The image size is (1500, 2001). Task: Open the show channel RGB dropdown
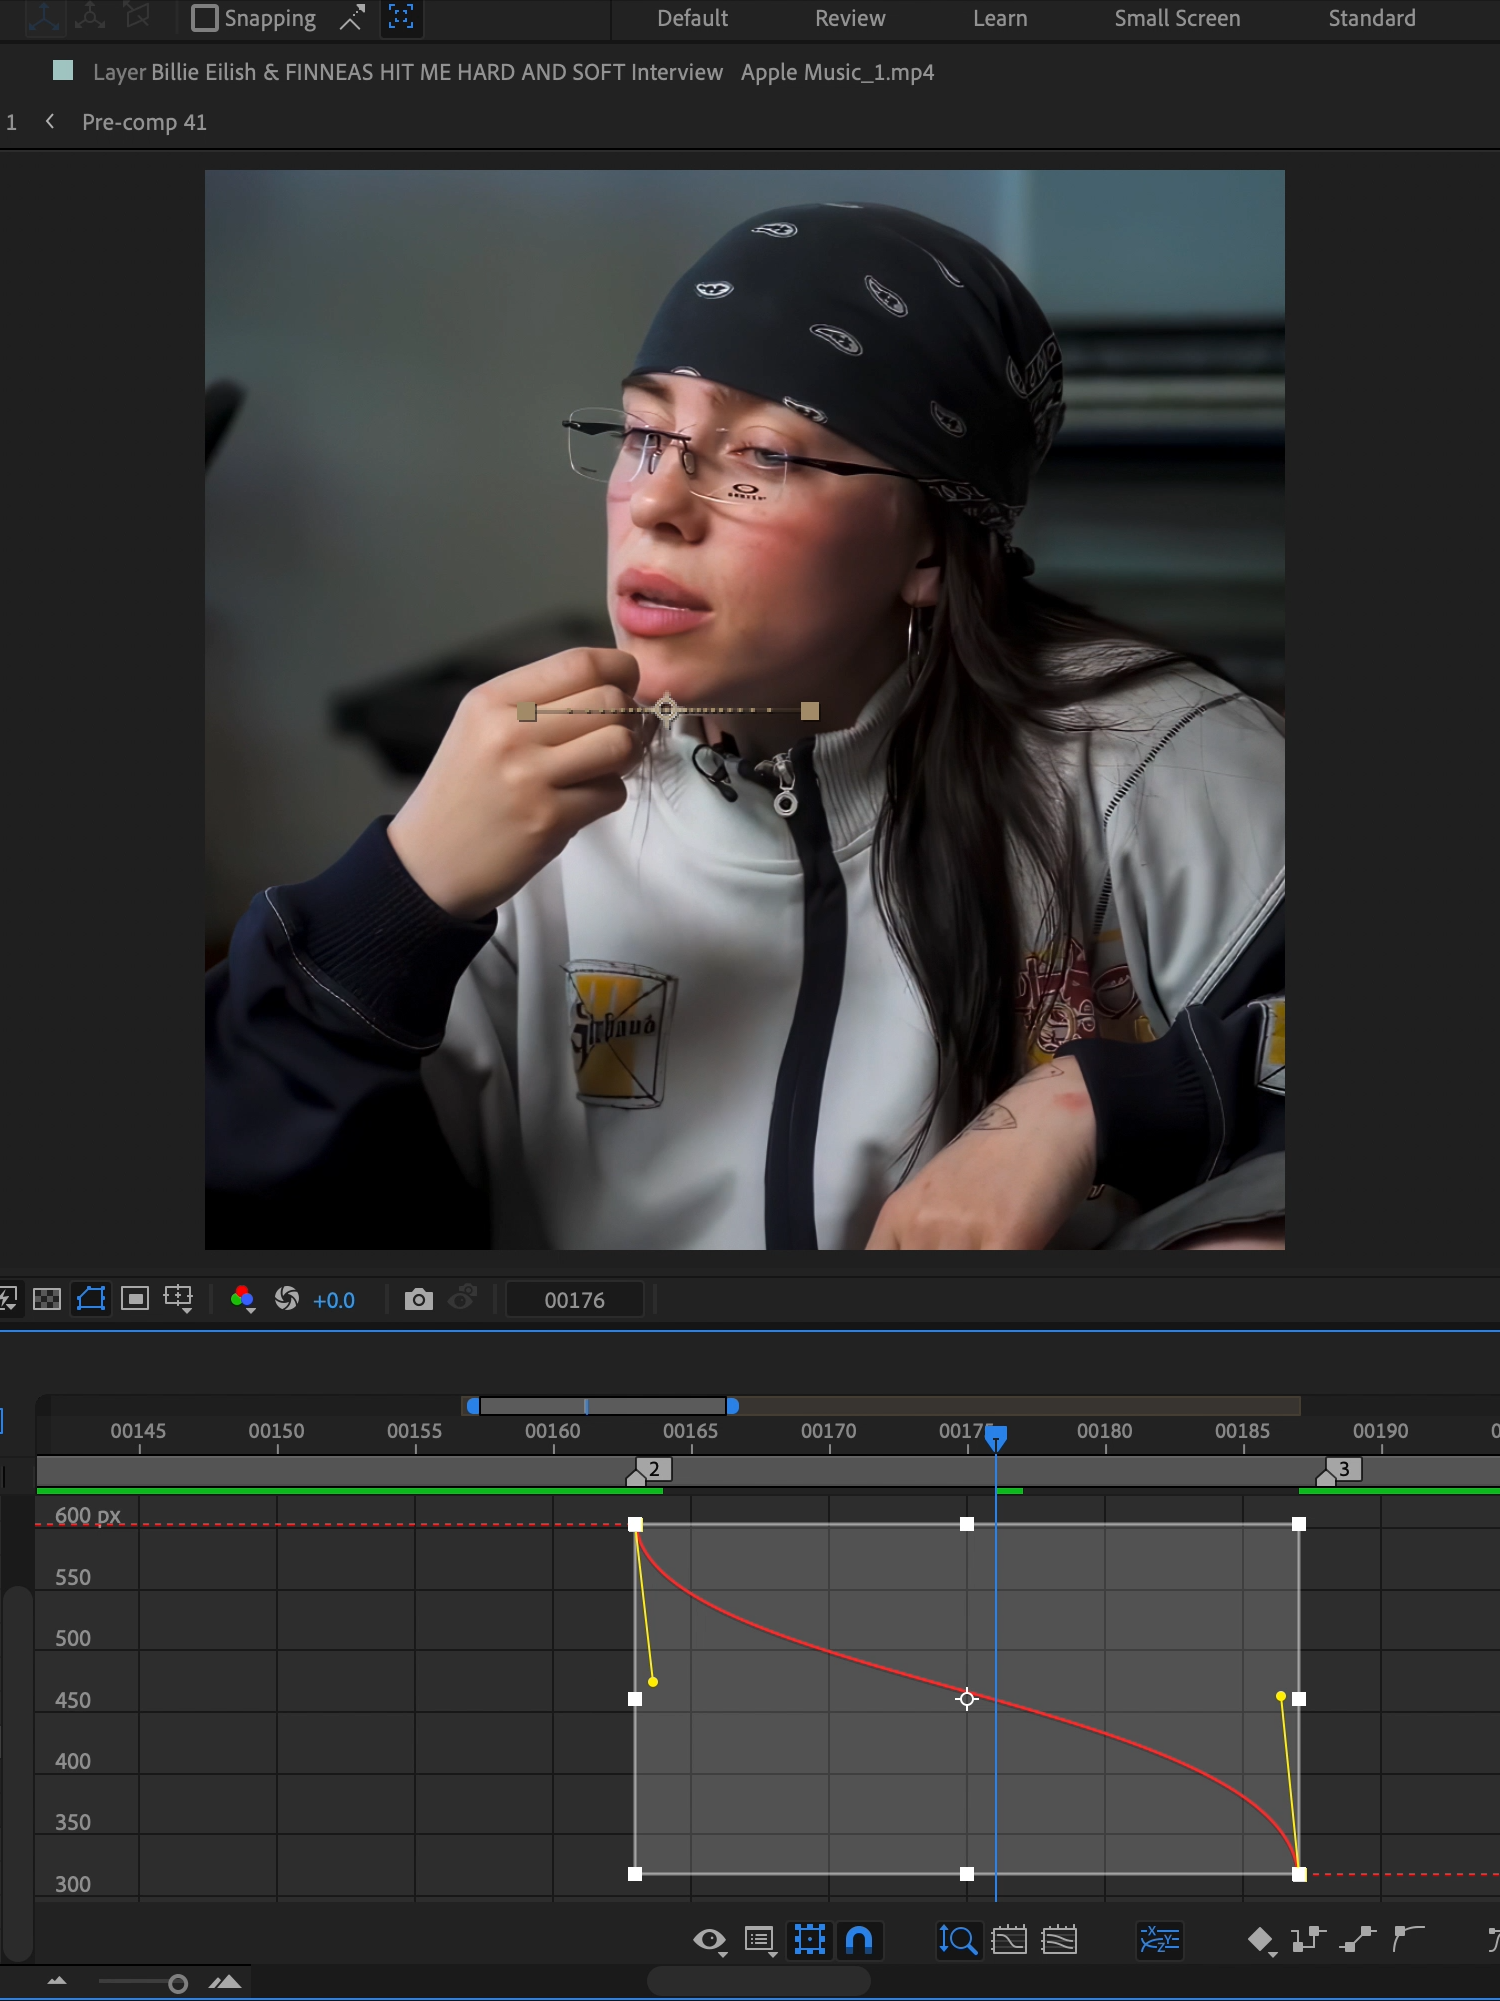pos(243,1299)
